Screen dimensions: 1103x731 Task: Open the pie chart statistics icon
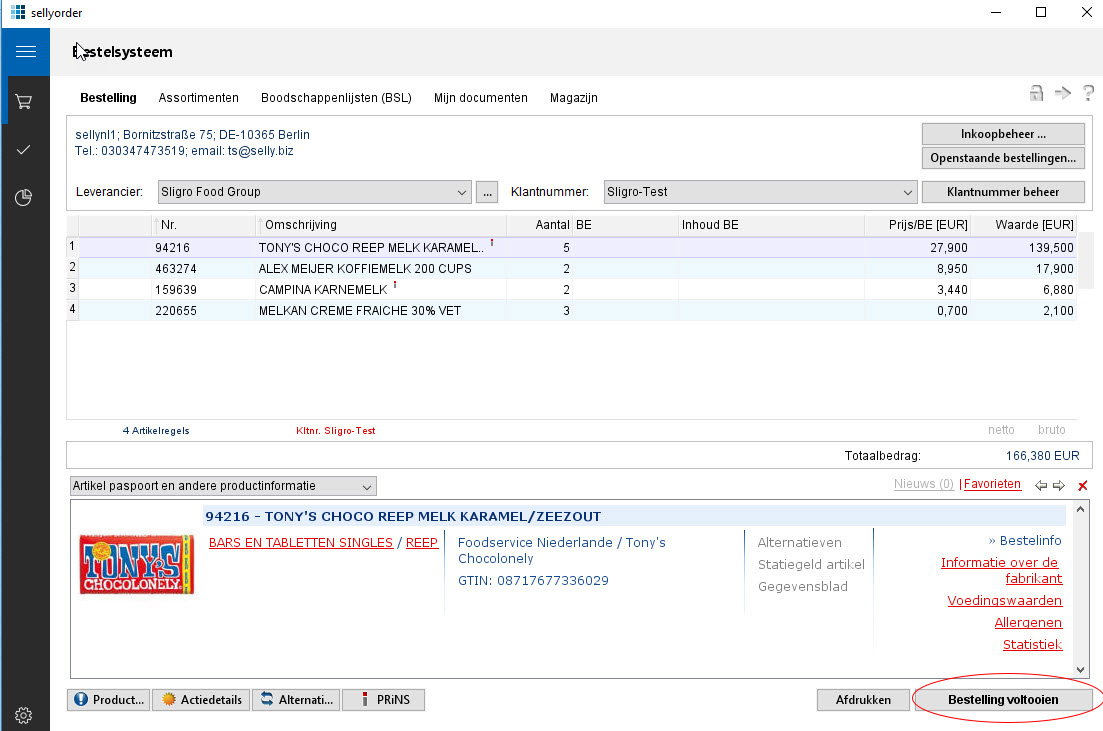(x=25, y=198)
